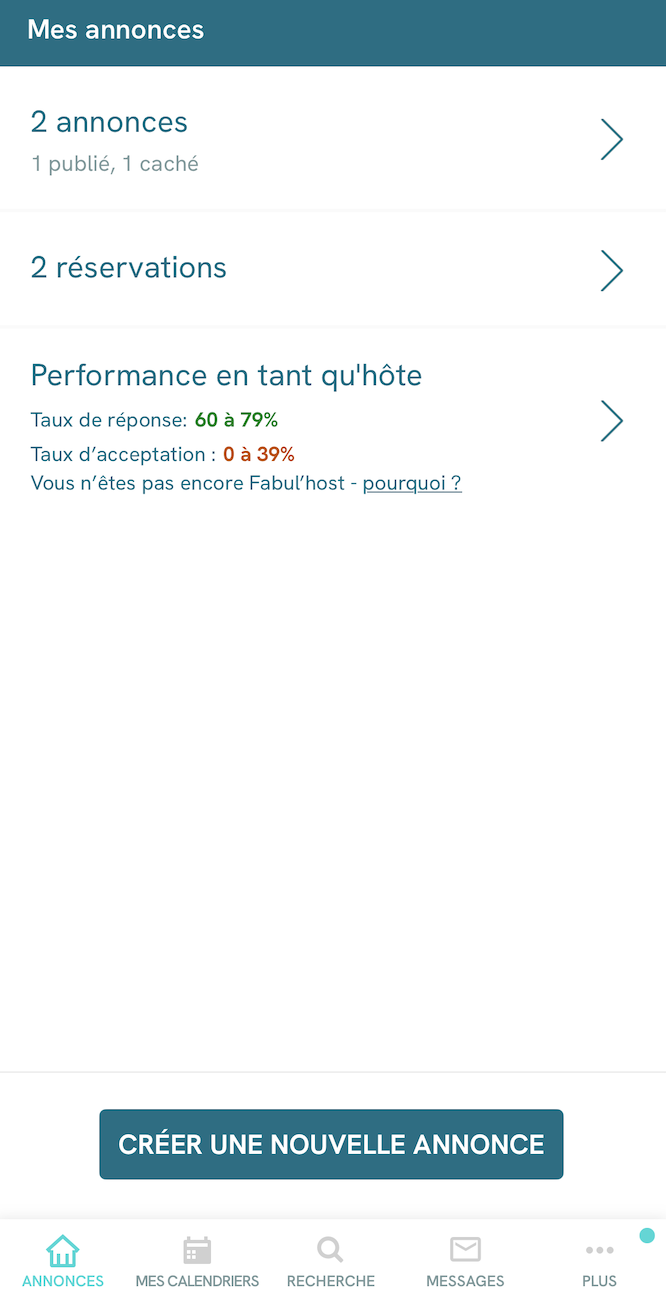The width and height of the screenshot is (666, 1308).
Task: Click the green response rate "60 à 79%"
Action: pyautogui.click(x=236, y=420)
